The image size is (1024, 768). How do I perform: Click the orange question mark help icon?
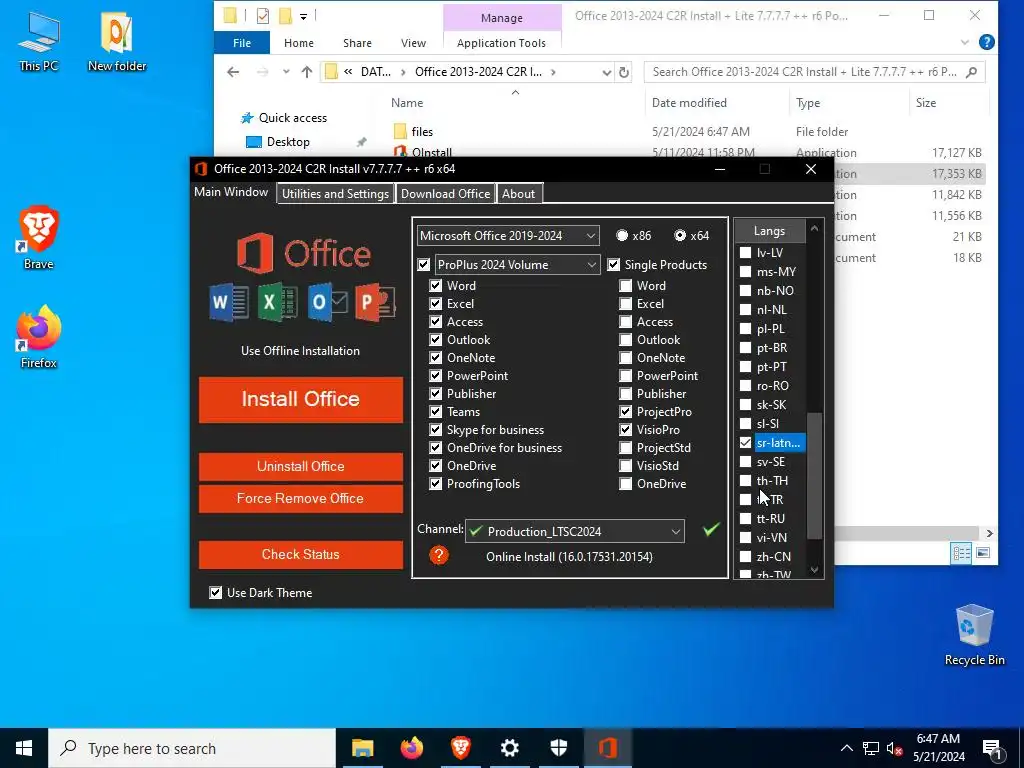439,556
